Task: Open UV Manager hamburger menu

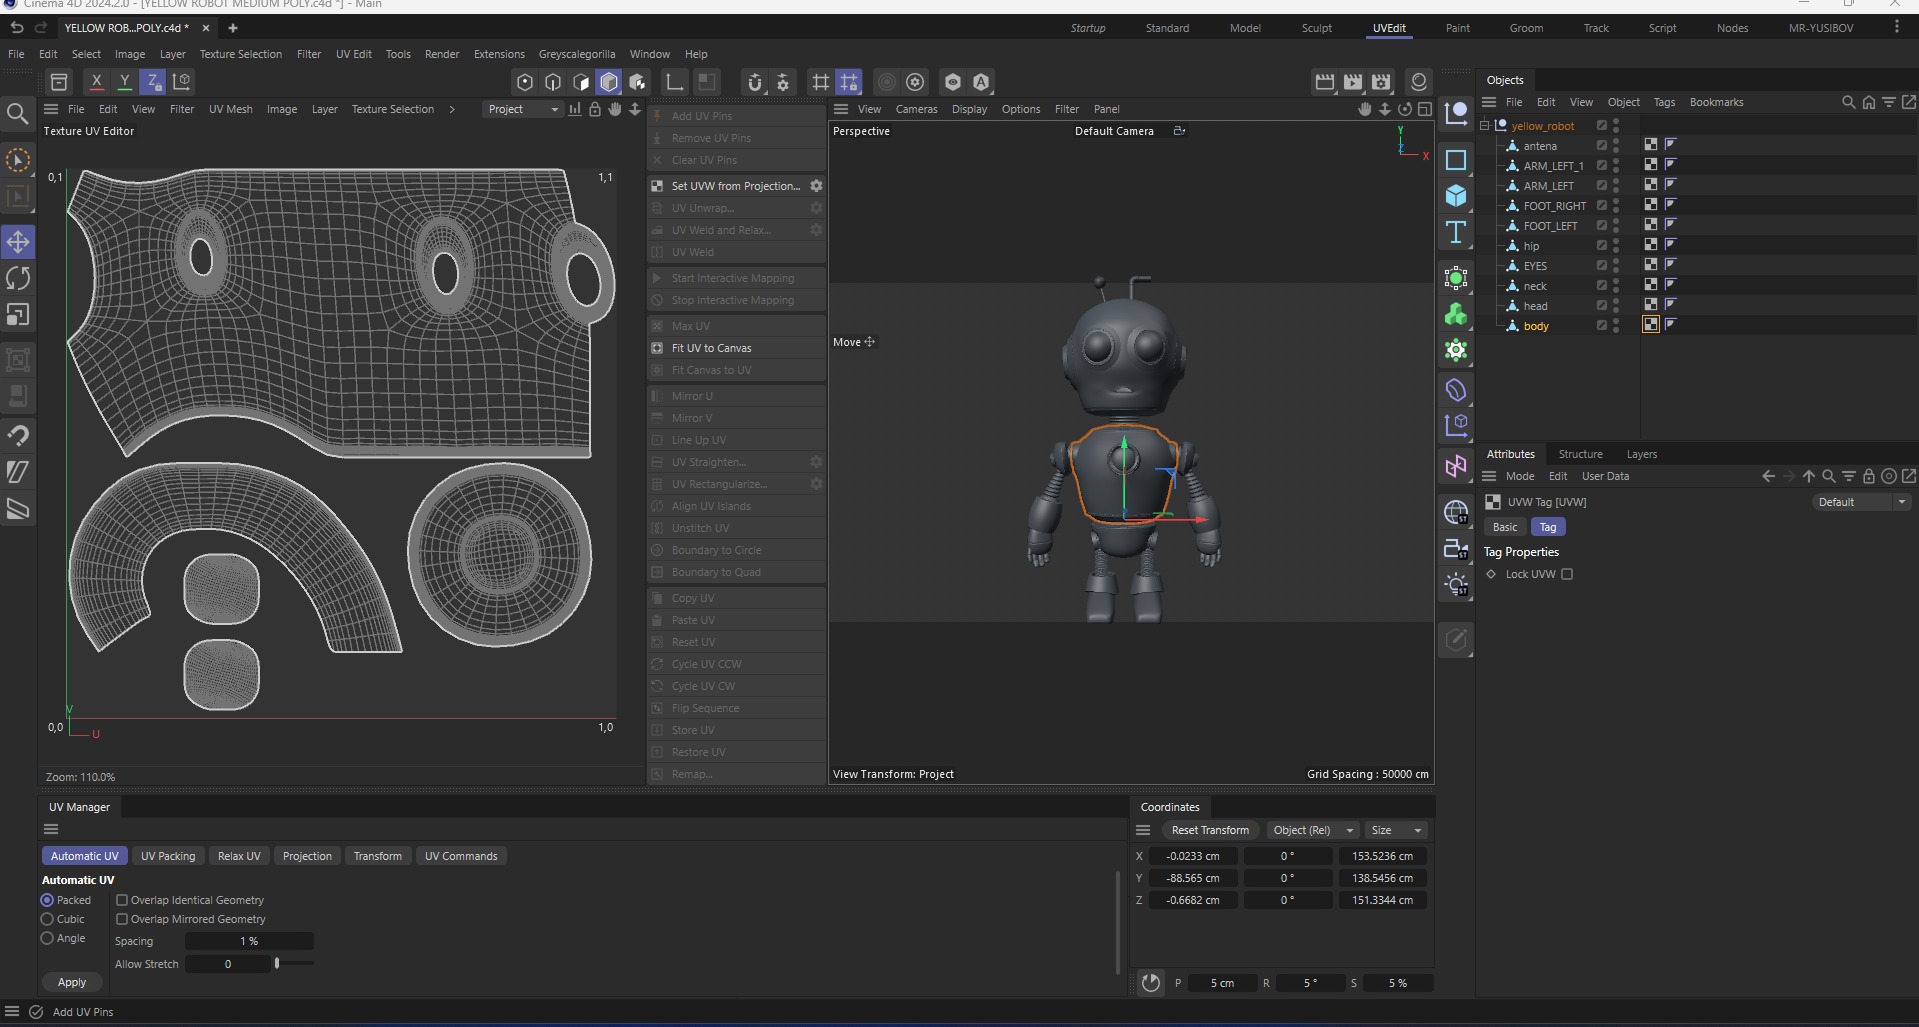Action: (51, 829)
